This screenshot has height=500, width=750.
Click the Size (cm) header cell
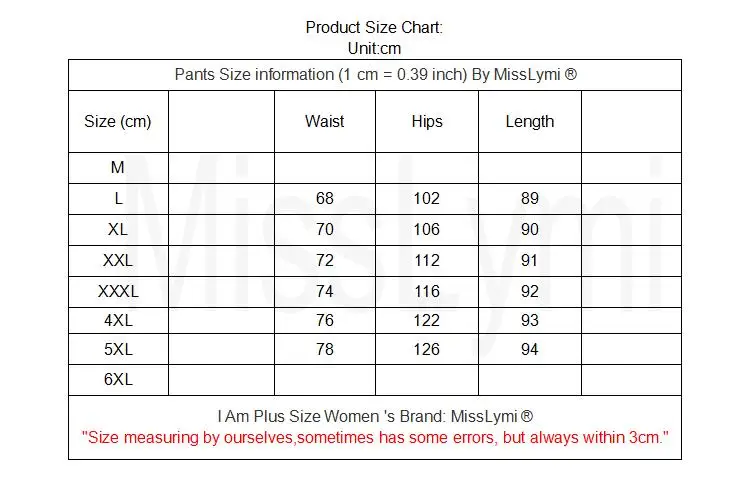click(x=118, y=122)
